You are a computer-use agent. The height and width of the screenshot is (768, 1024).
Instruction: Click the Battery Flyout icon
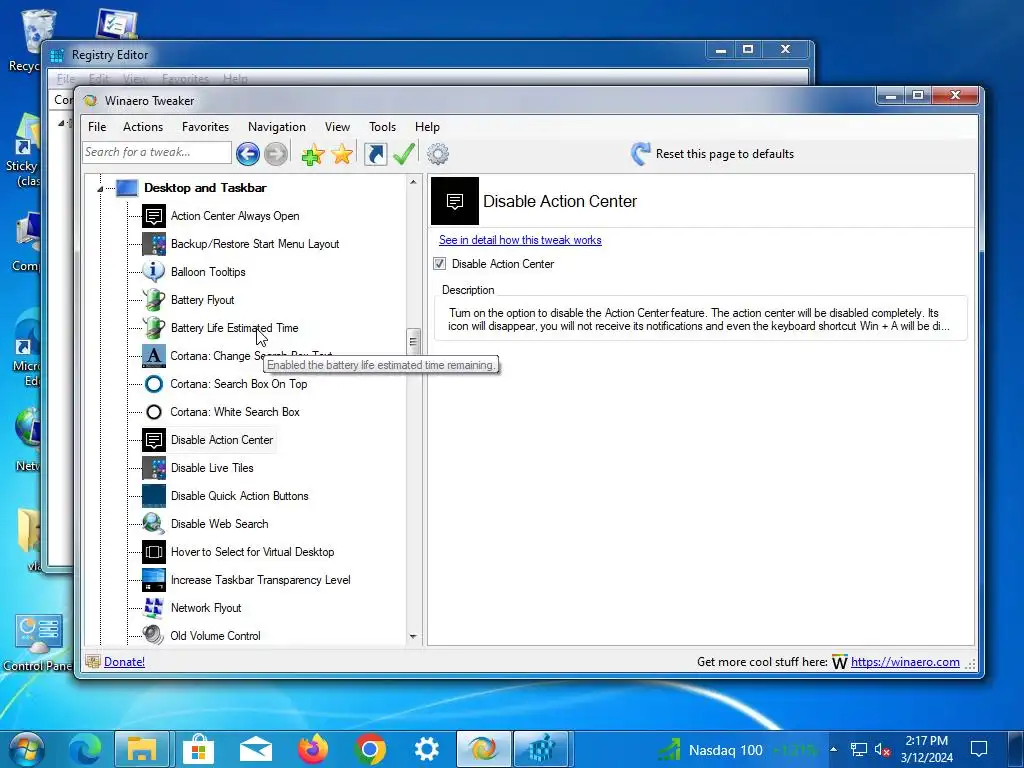pyautogui.click(x=154, y=300)
